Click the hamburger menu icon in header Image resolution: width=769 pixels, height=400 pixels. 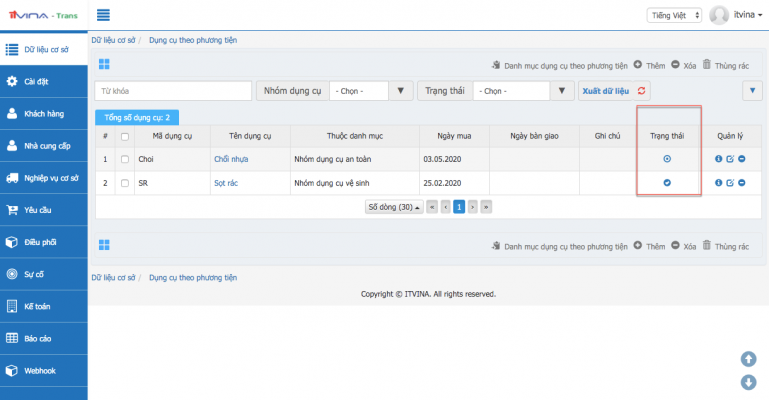103,16
